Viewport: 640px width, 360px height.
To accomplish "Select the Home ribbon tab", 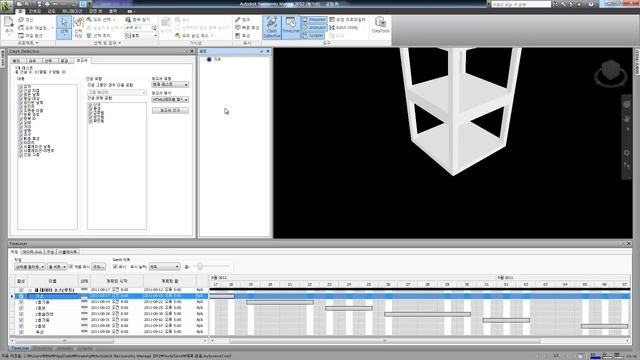I will click(19, 11).
